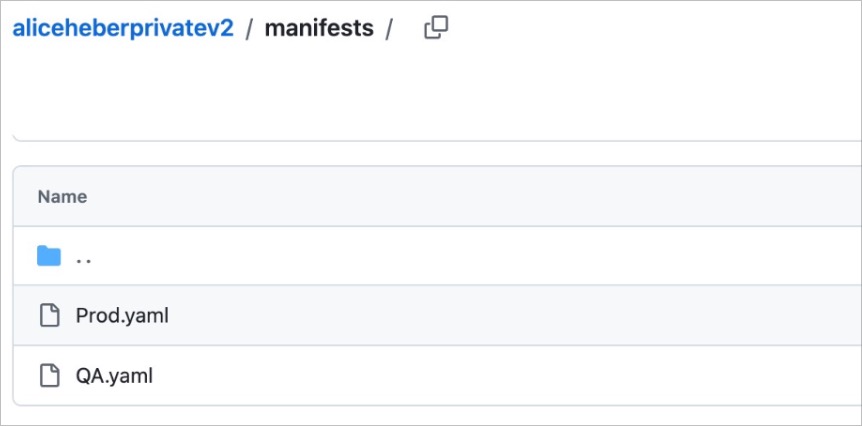The image size is (862, 426).
Task: Click empty space in the Name header row
Action: point(500,197)
